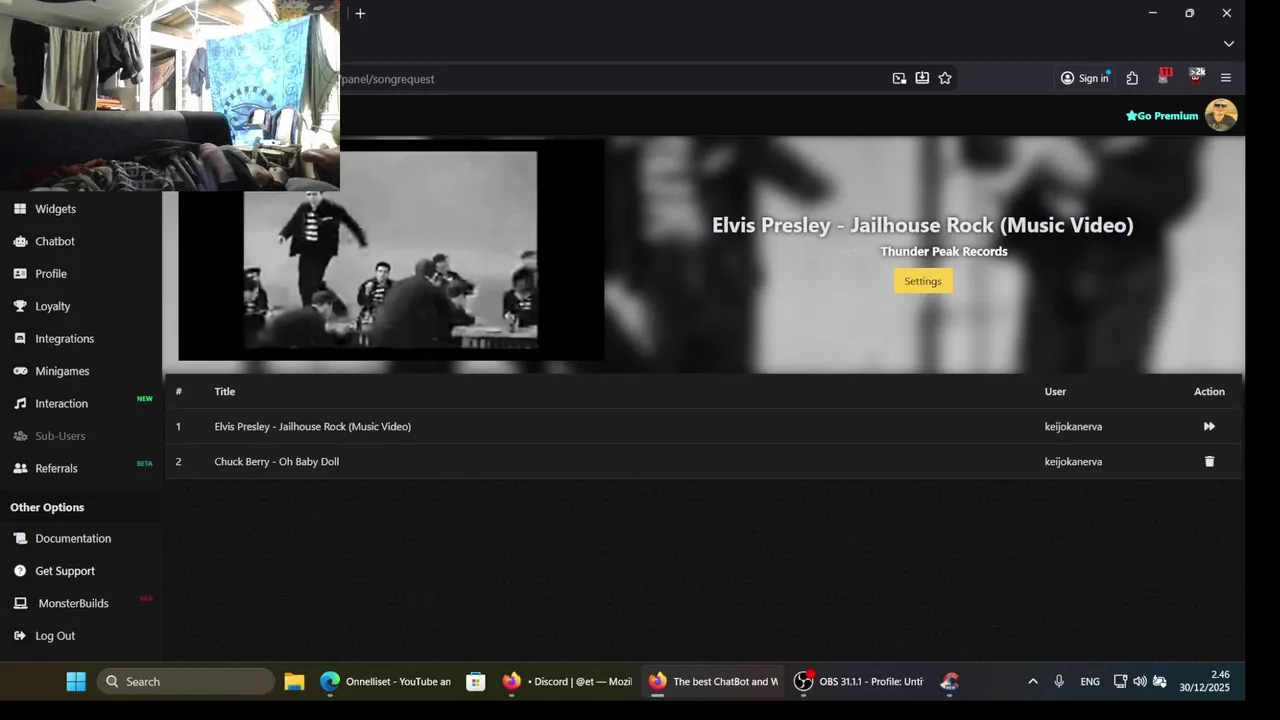Screen dimensions: 1280x720
Task: Delete the Chuck Berry song request
Action: pos(1209,461)
